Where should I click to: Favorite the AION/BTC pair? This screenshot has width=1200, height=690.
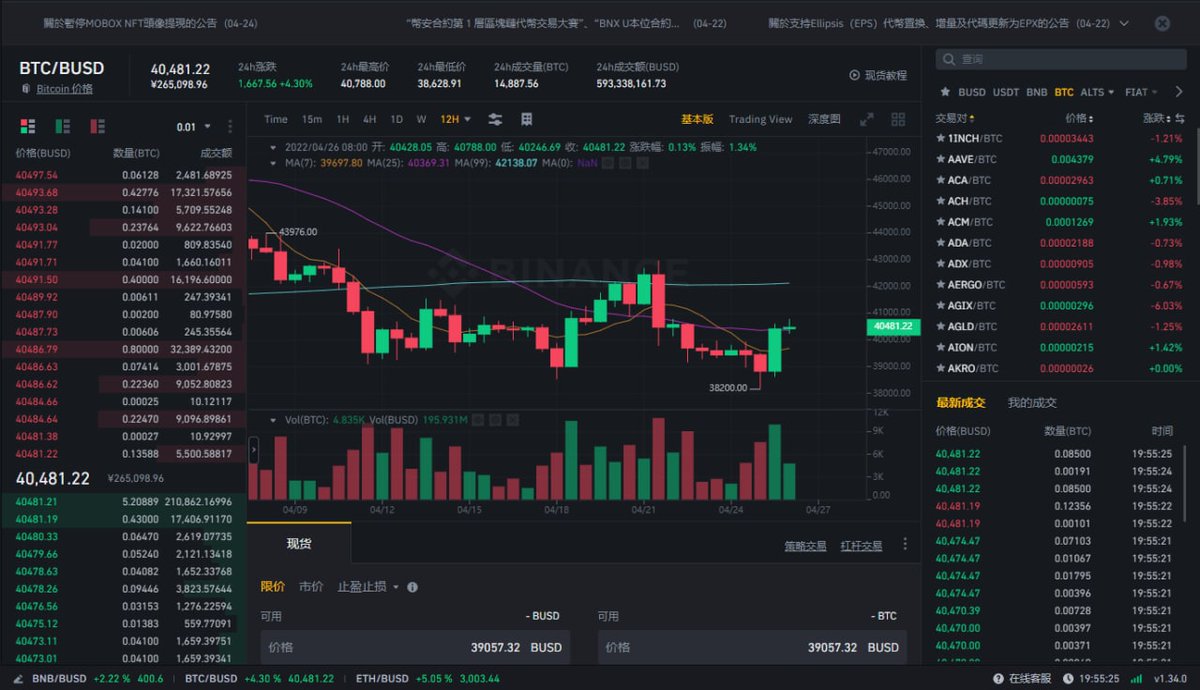tap(940, 347)
